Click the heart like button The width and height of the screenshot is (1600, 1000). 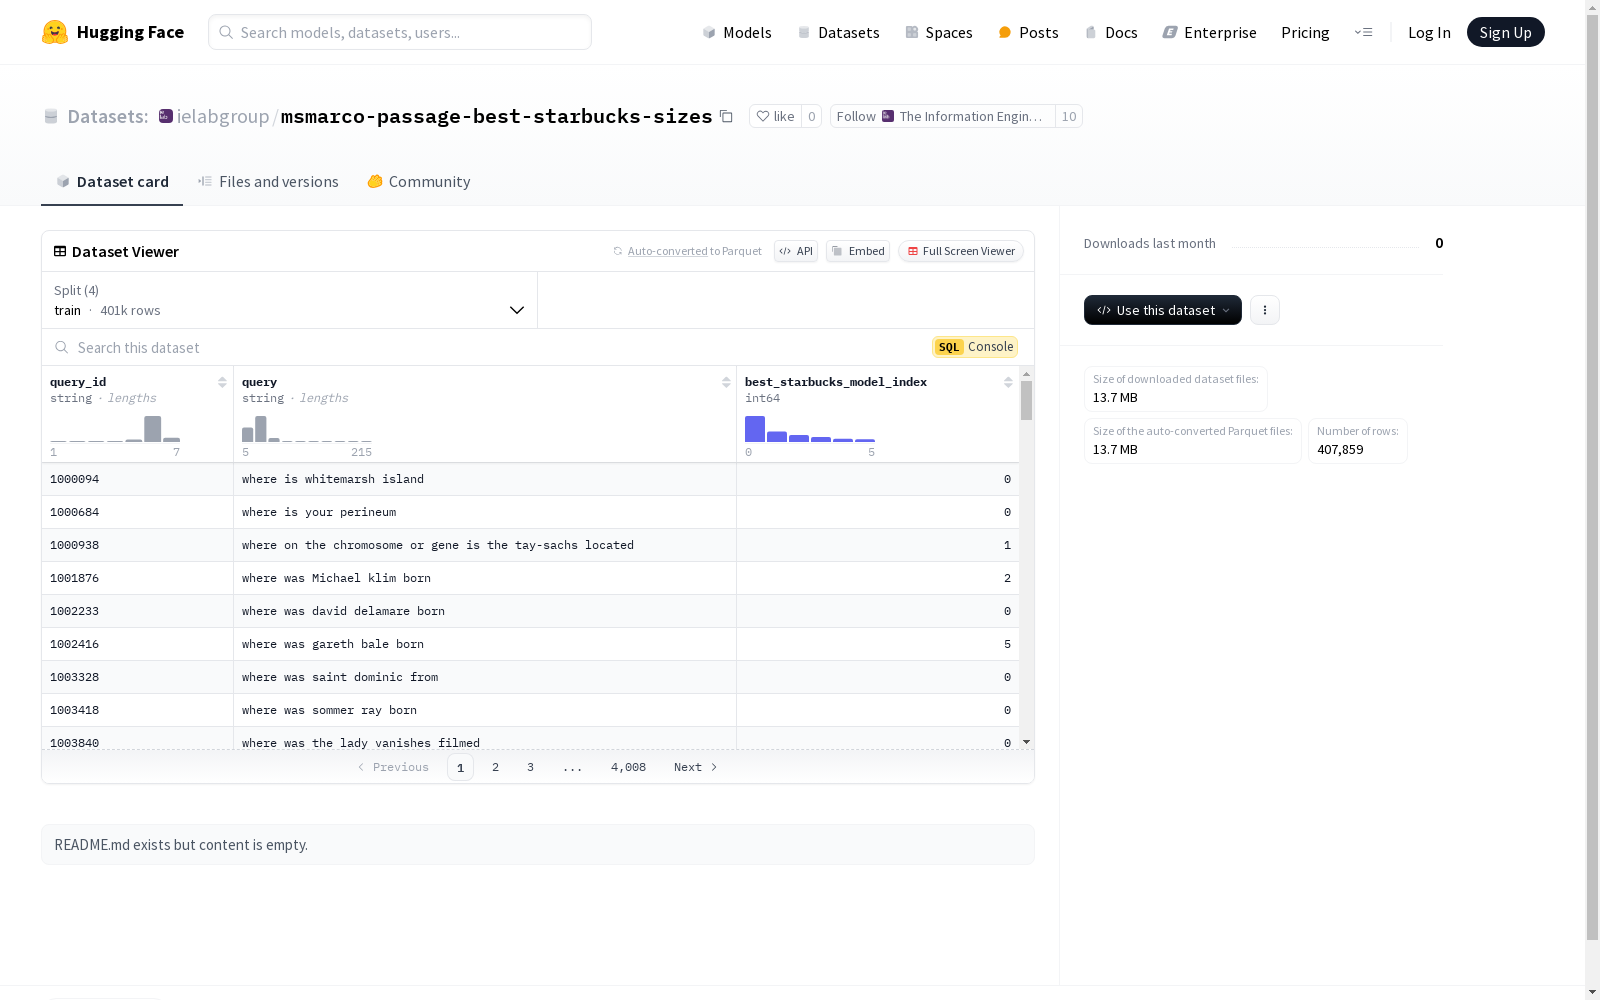(x=775, y=117)
